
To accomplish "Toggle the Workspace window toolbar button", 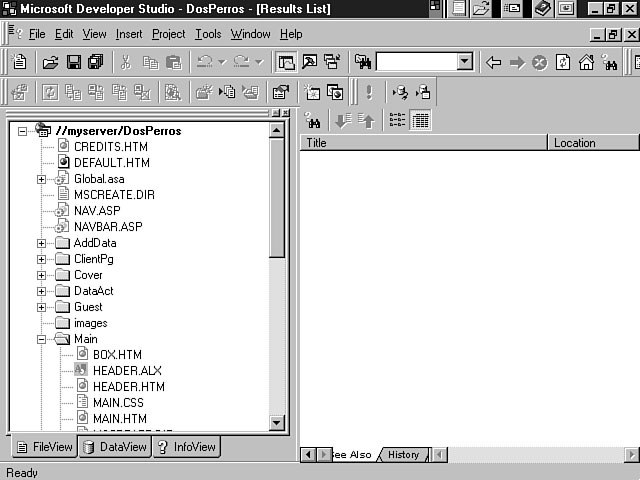I will (287, 62).
